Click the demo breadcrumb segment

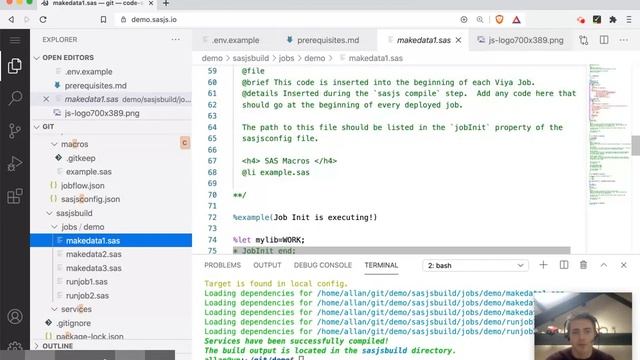click(212, 58)
